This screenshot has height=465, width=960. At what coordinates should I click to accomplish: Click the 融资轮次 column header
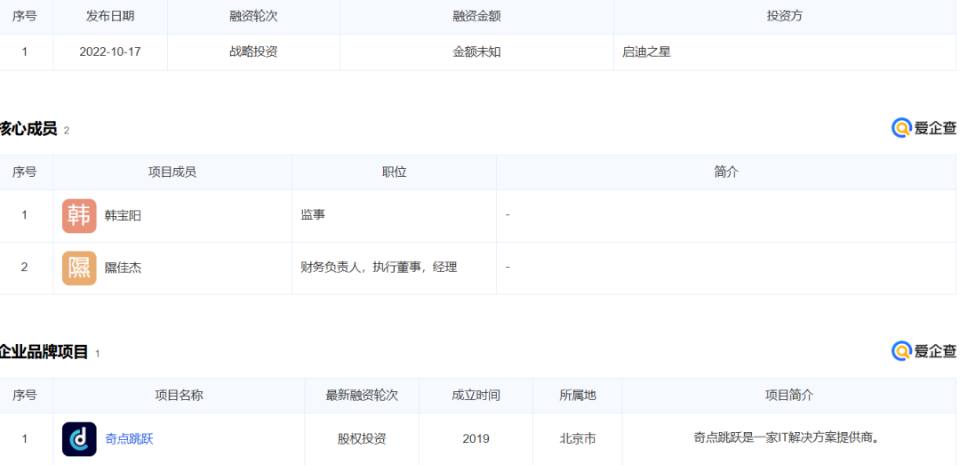(x=253, y=17)
